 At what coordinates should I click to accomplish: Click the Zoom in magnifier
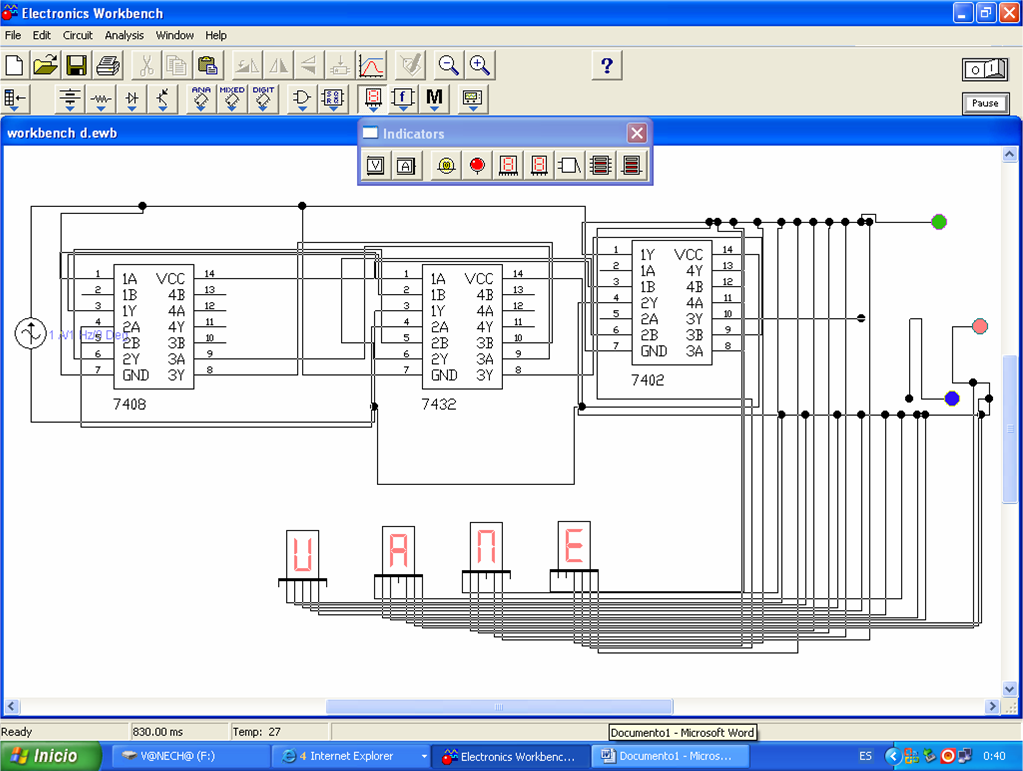click(x=480, y=66)
